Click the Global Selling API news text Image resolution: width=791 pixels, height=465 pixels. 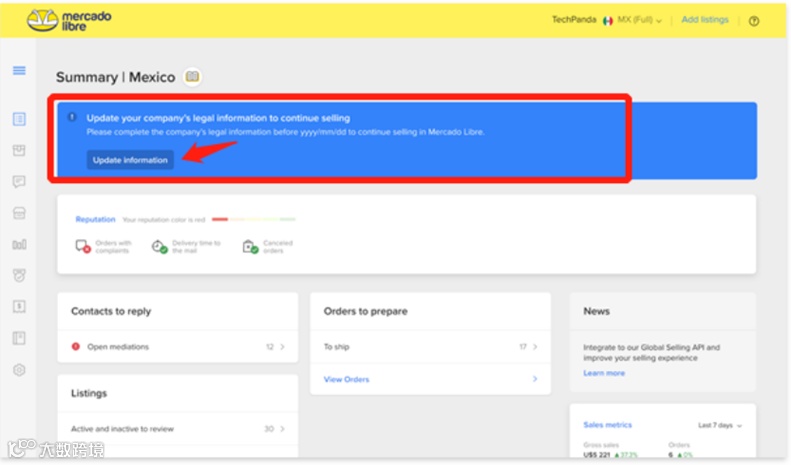[x=651, y=353]
